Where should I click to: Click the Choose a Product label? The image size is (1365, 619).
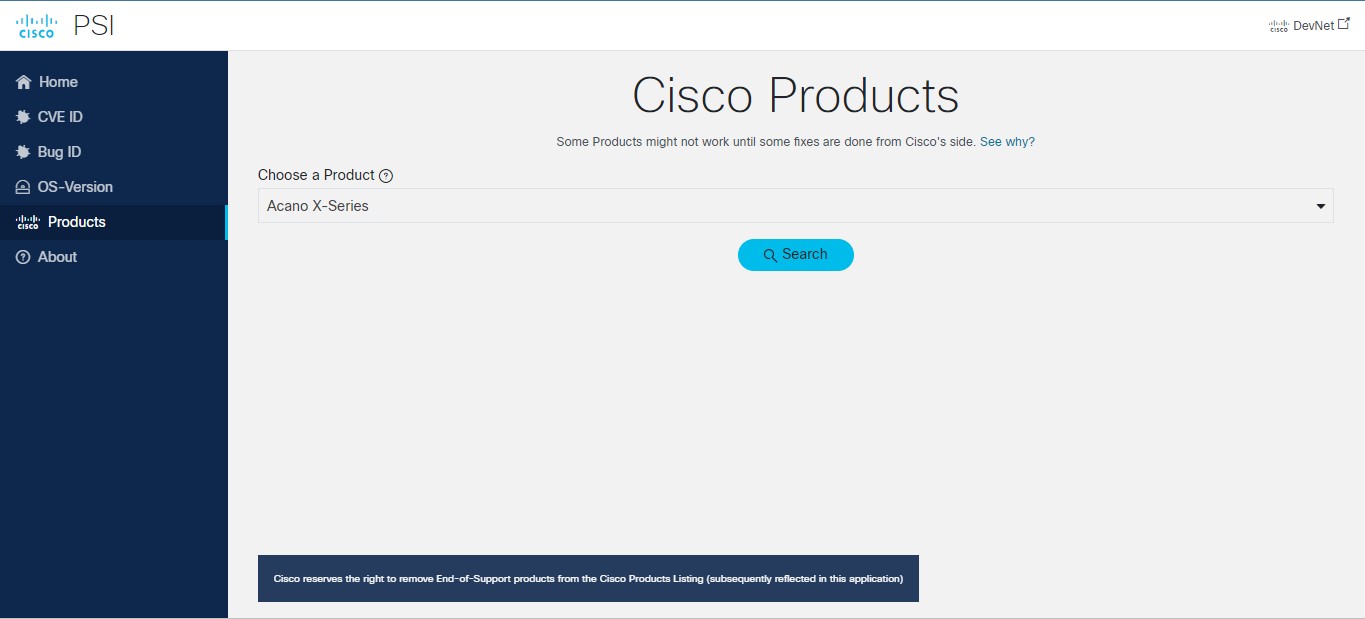316,175
